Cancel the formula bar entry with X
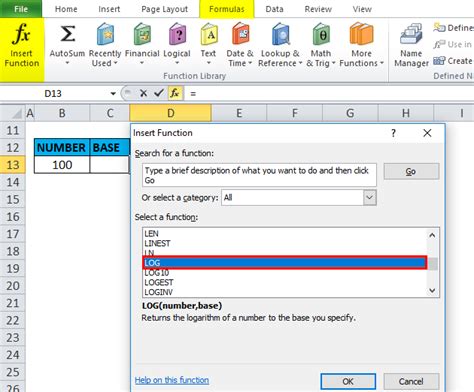The width and height of the screenshot is (474, 392). point(143,93)
